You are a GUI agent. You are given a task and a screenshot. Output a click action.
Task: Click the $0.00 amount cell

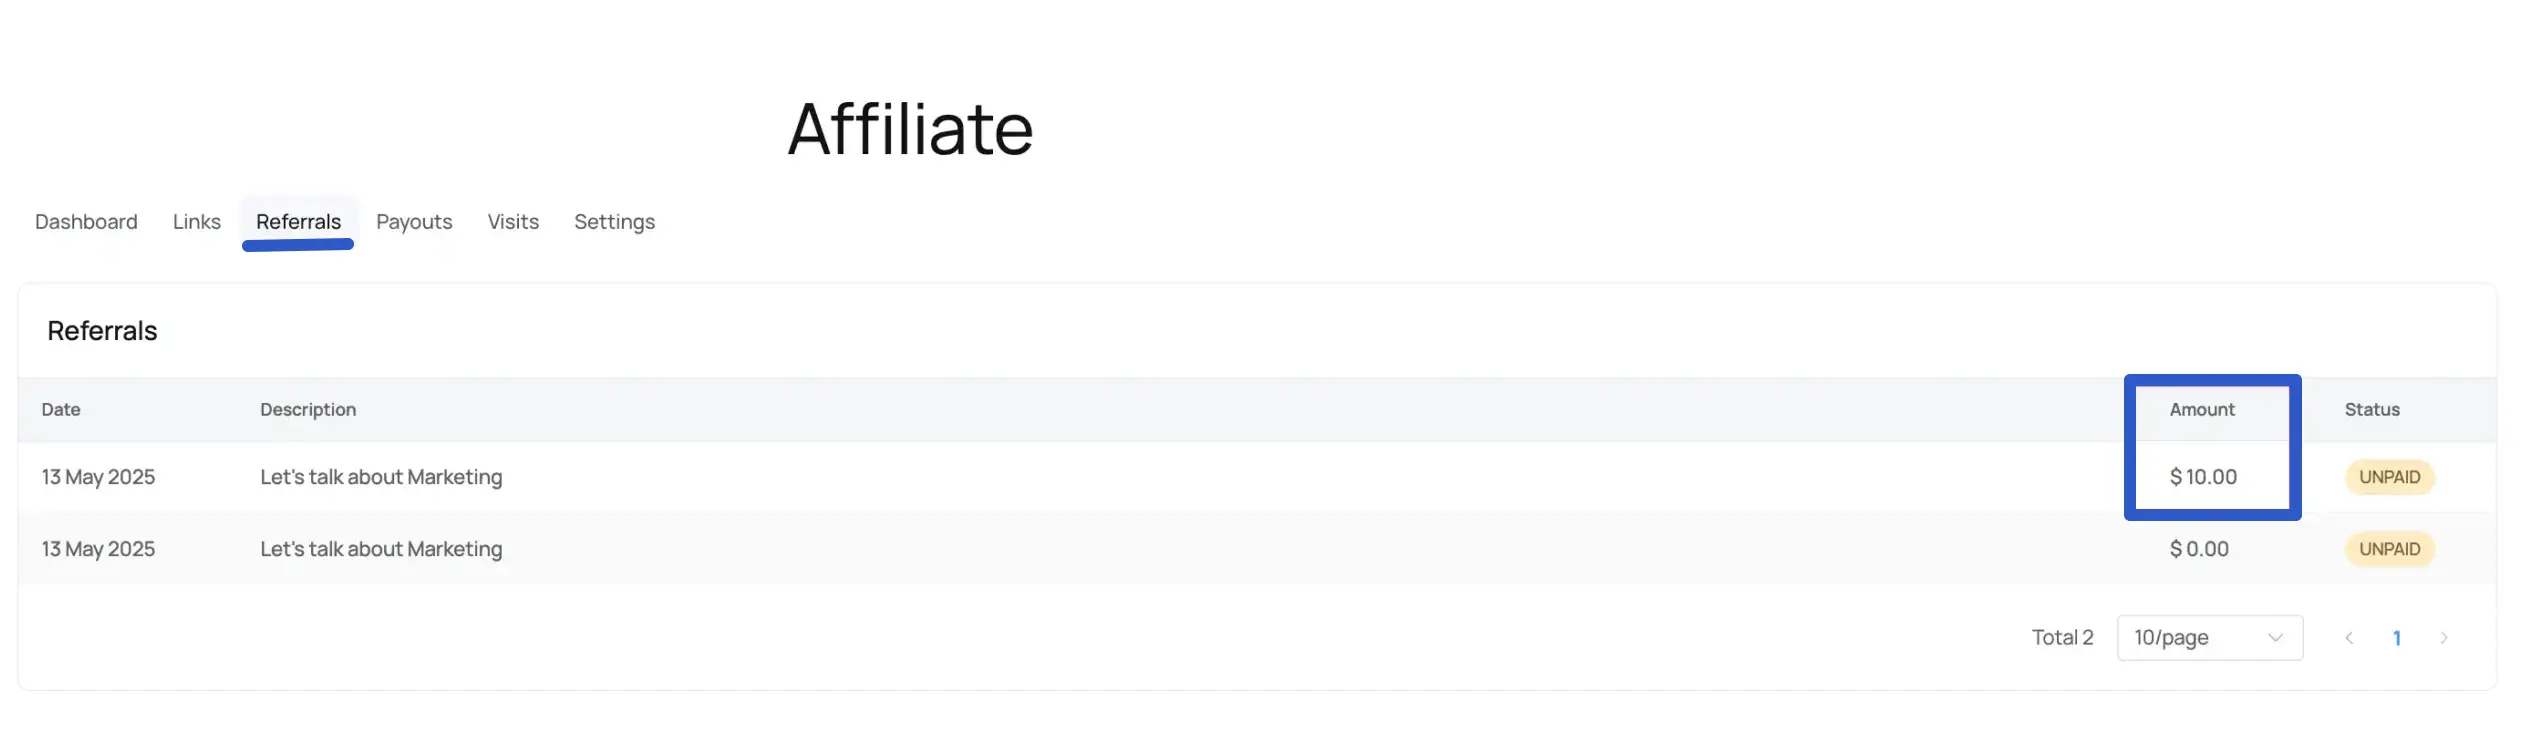click(x=2198, y=549)
